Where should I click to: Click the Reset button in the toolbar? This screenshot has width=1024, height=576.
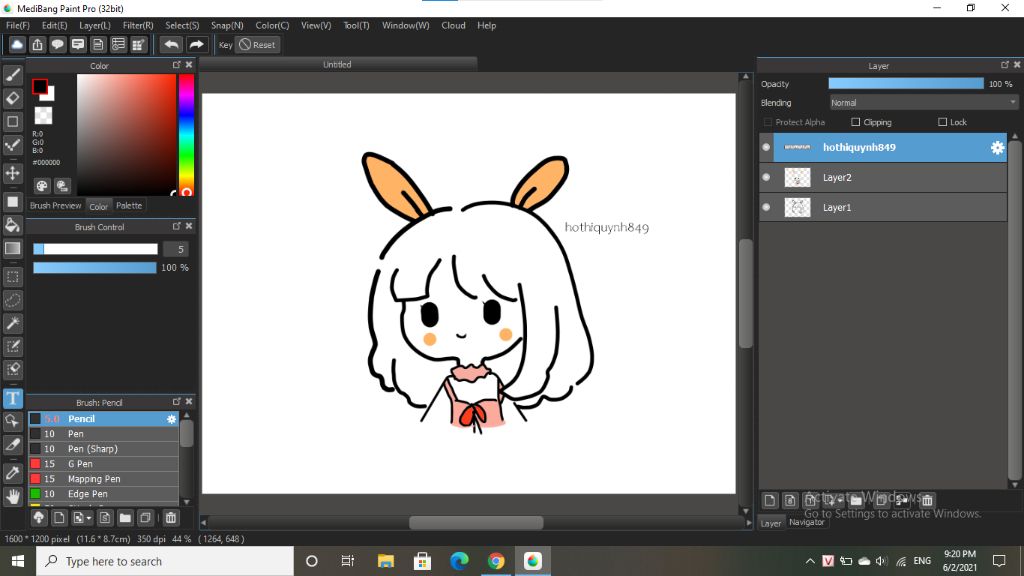(257, 44)
